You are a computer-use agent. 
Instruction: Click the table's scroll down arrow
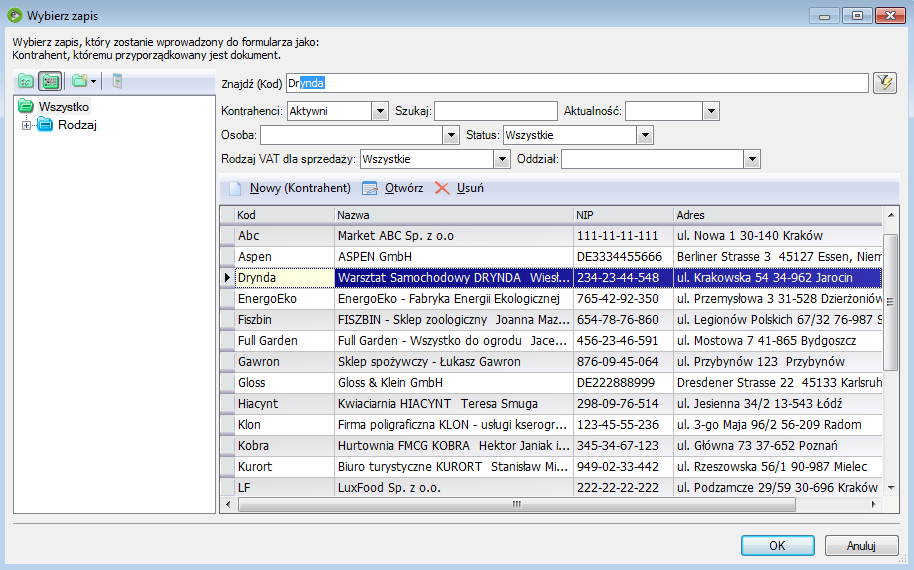click(x=891, y=488)
